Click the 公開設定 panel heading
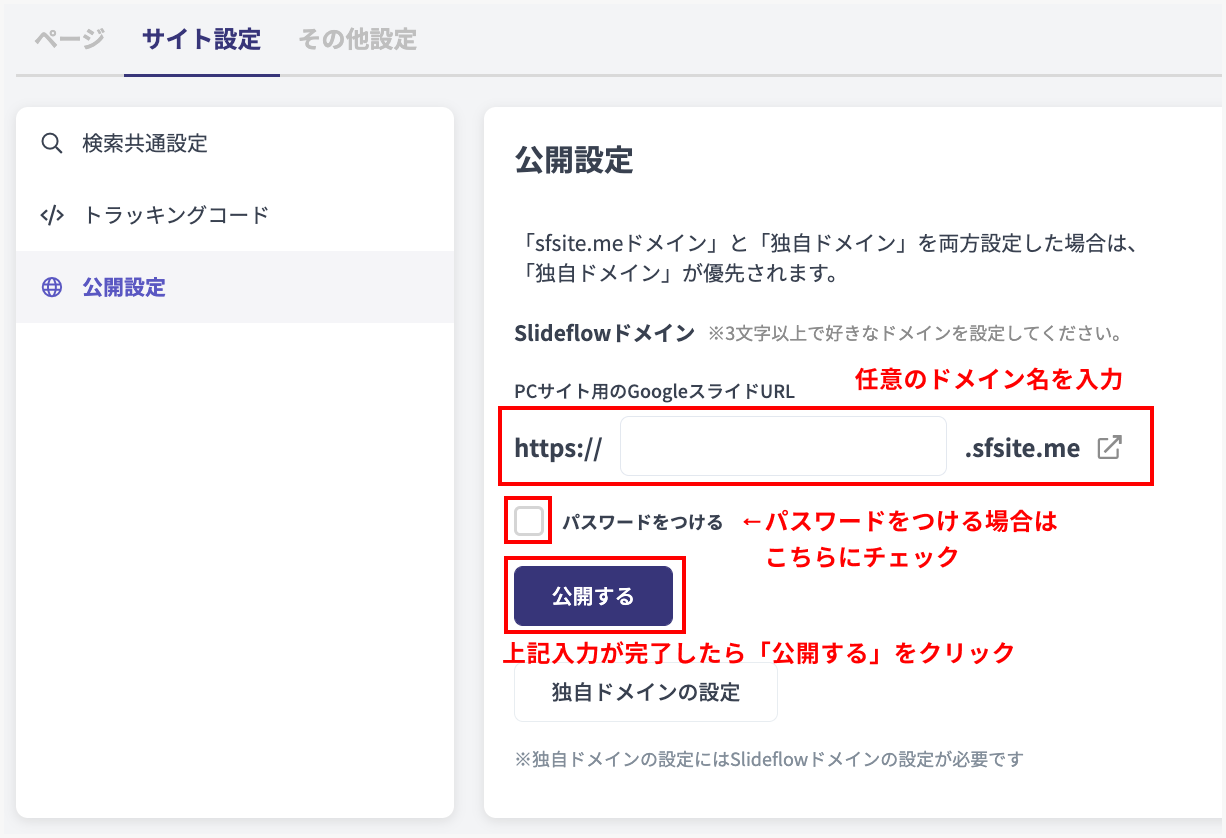 [574, 160]
